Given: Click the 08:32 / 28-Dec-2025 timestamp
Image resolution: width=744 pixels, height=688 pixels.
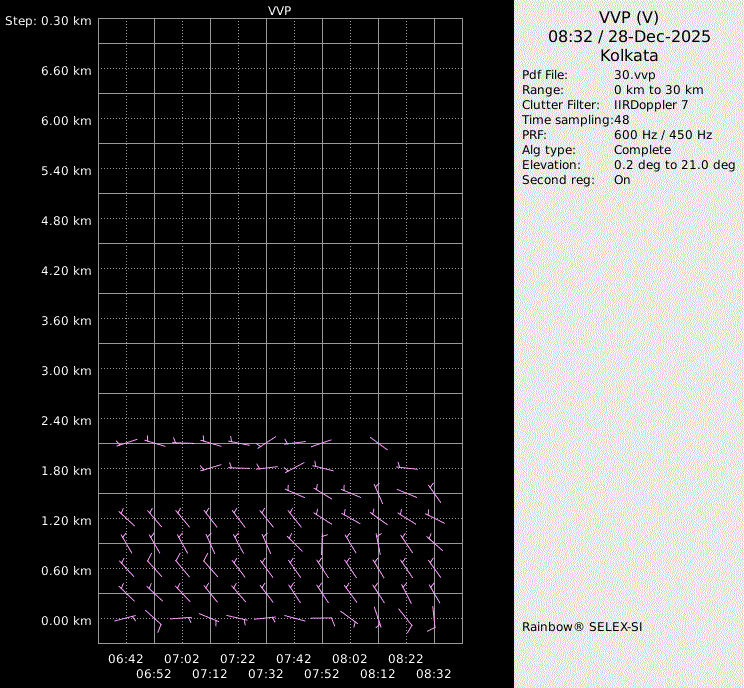Looking at the screenshot, I should tap(629, 36).
